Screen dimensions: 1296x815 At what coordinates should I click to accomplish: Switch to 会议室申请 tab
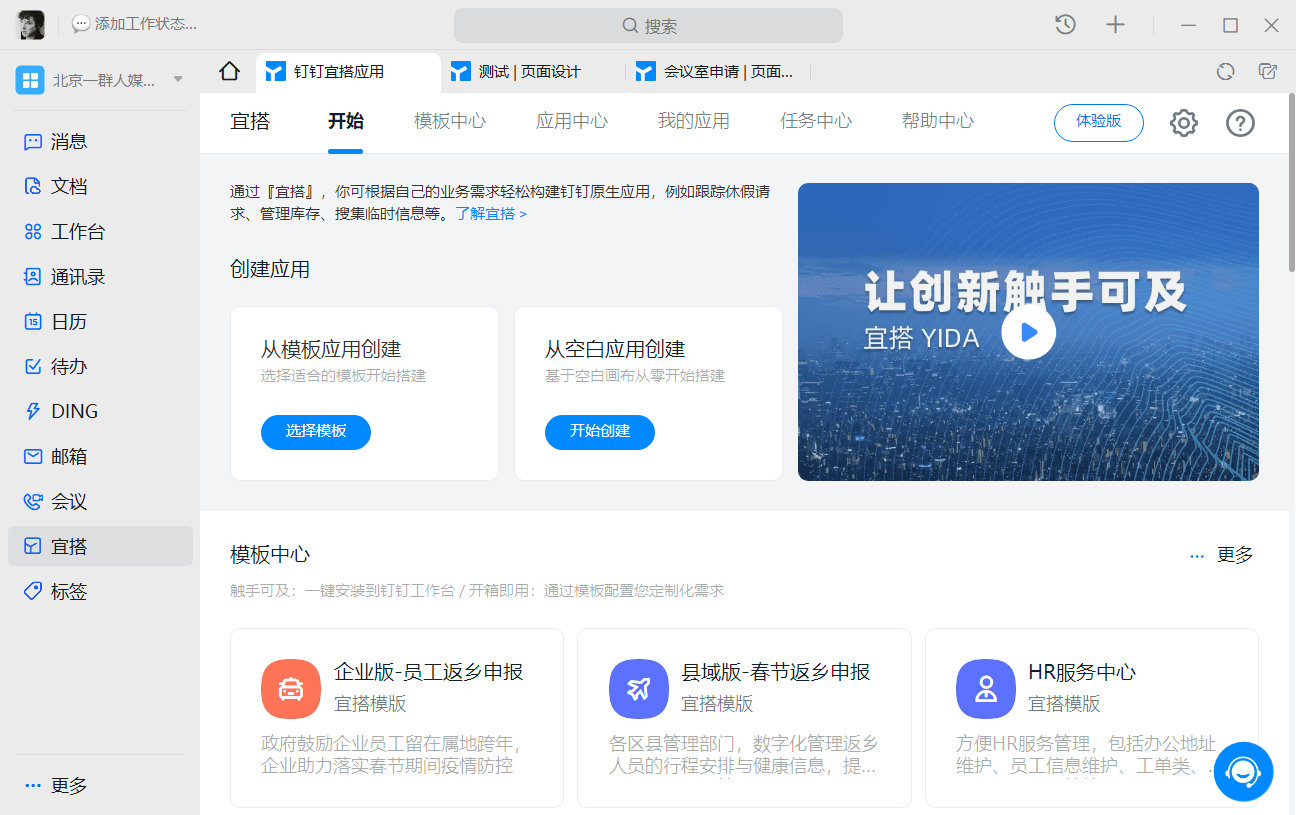(x=718, y=72)
